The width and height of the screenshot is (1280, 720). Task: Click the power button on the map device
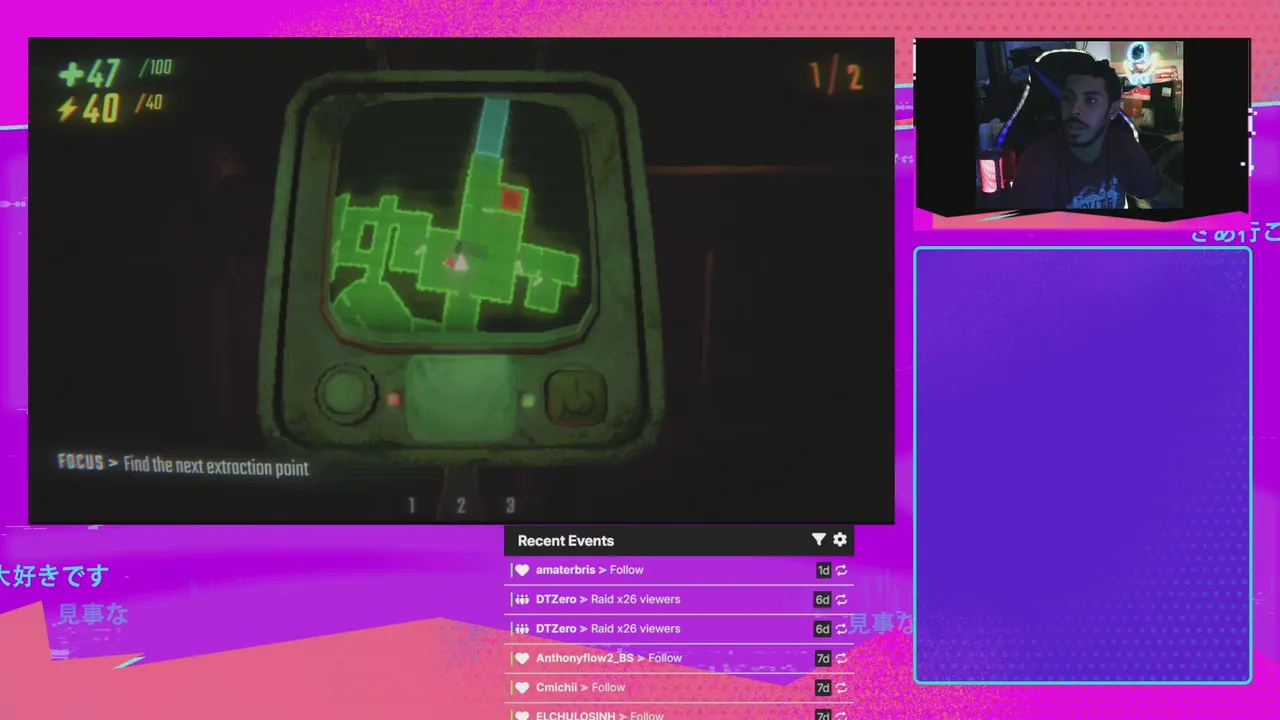click(x=578, y=399)
